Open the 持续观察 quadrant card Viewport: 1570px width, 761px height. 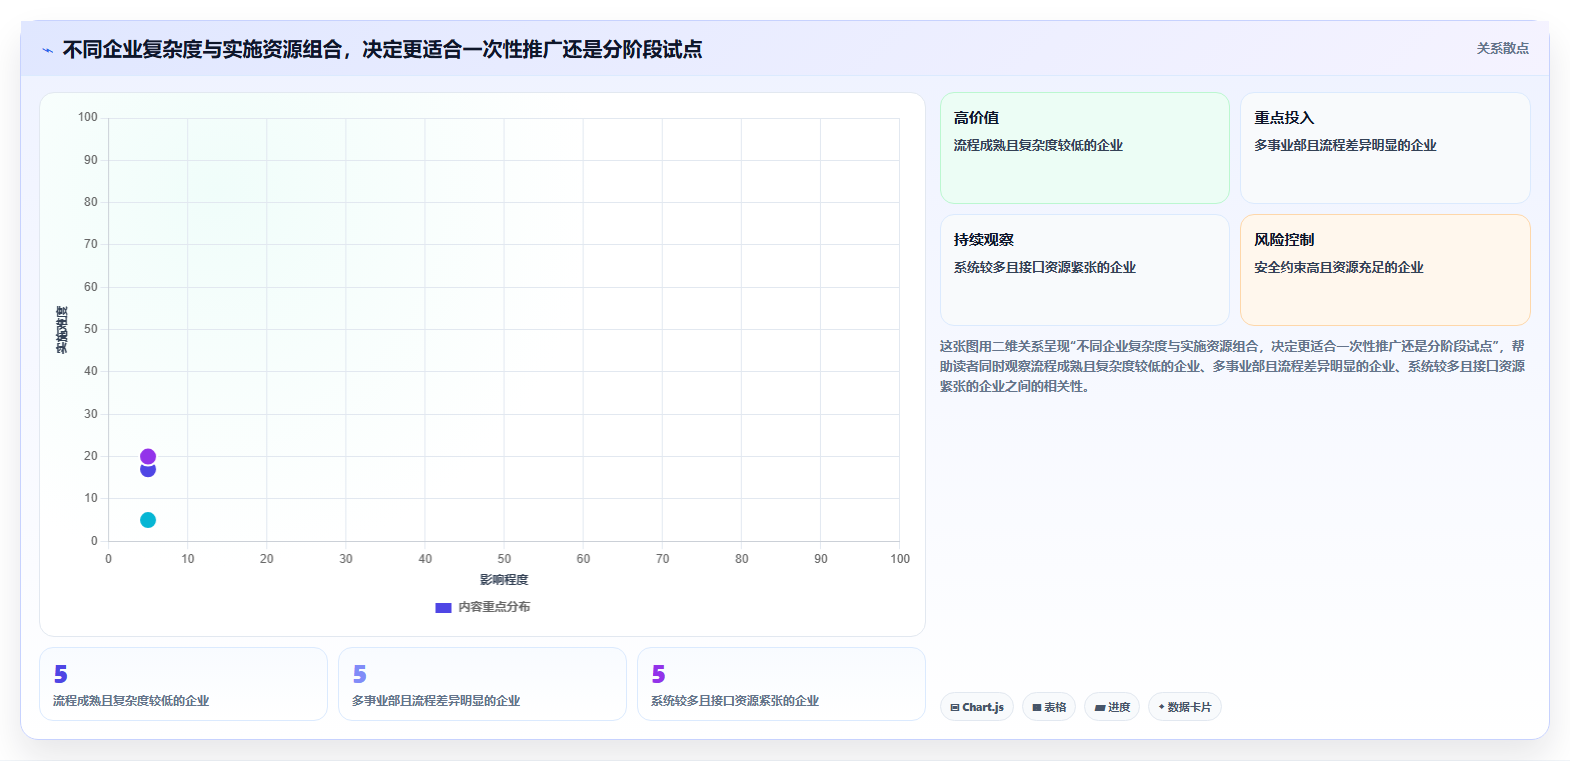pos(1084,270)
